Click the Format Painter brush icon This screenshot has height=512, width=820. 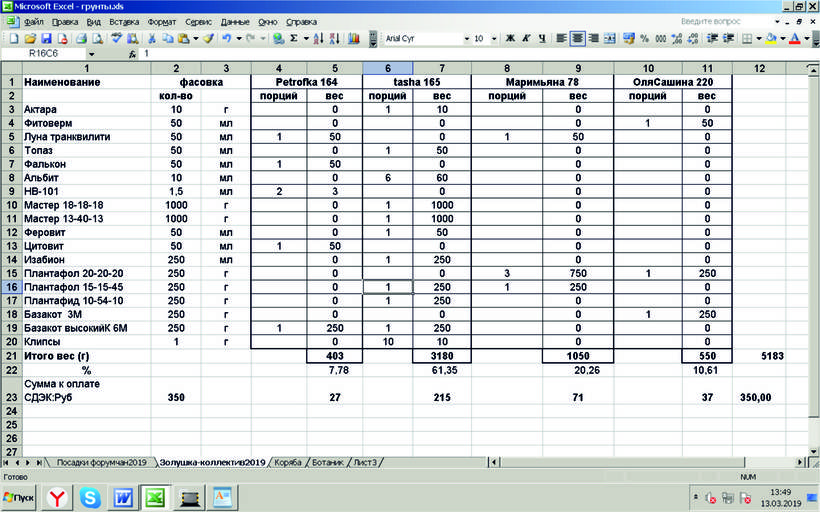tap(209, 38)
